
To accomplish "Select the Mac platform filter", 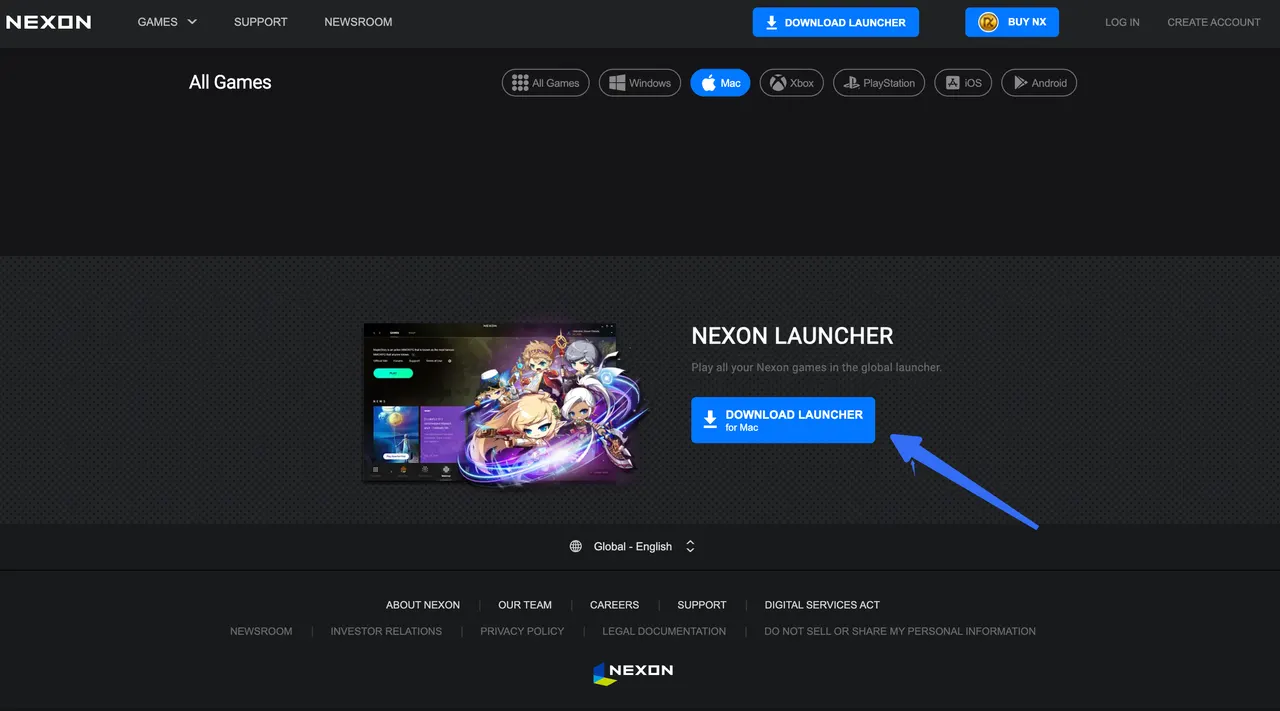I will (x=720, y=83).
